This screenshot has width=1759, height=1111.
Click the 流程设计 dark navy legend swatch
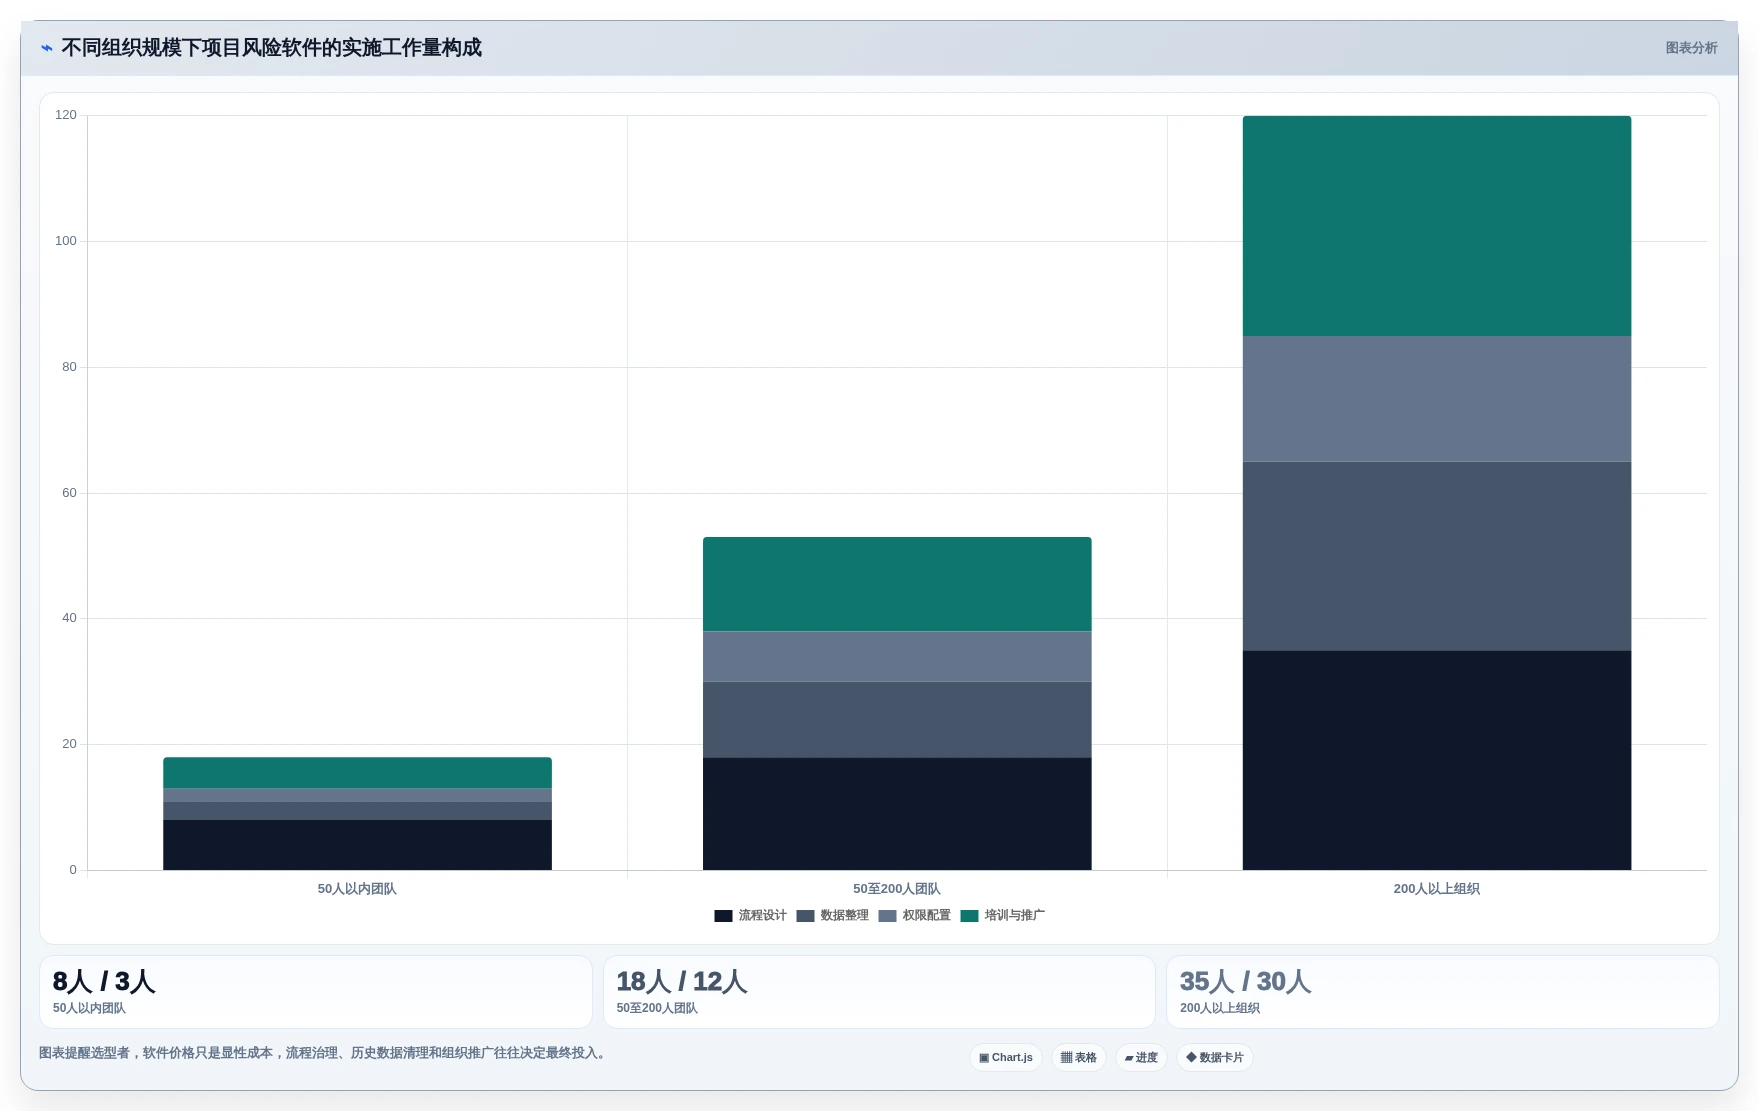723,916
